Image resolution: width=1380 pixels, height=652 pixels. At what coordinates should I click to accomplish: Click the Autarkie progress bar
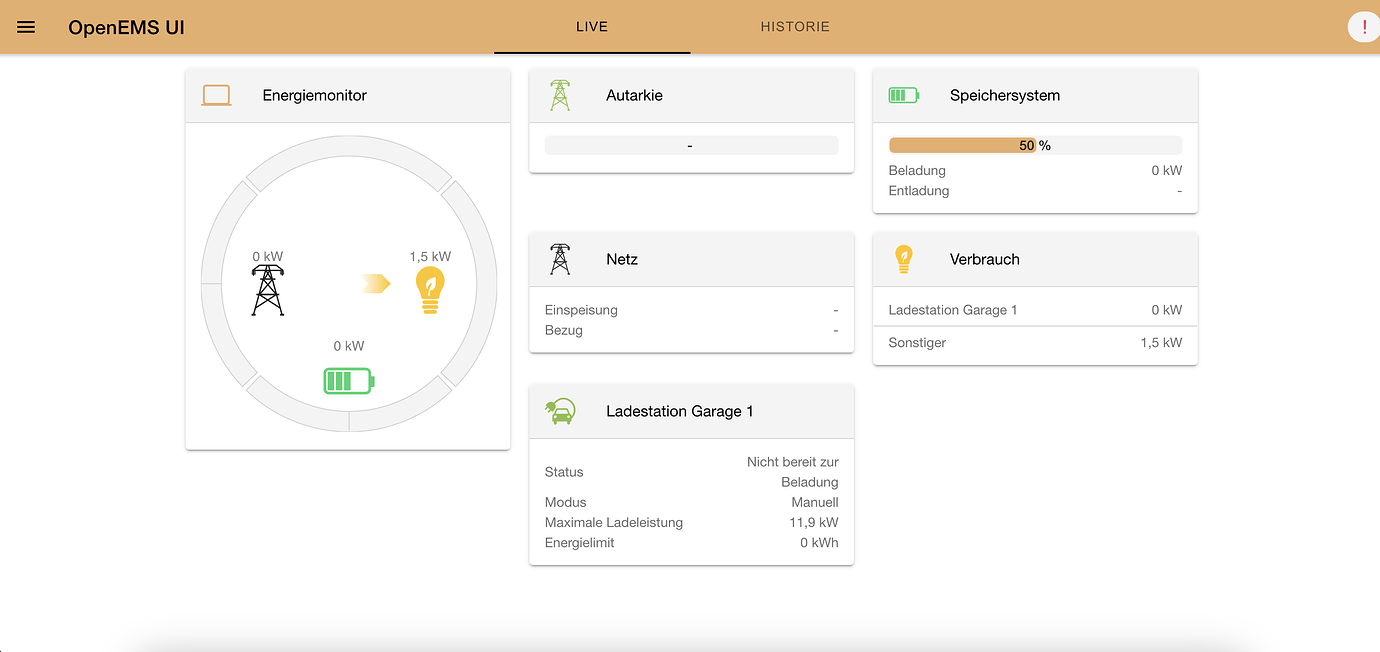click(691, 146)
